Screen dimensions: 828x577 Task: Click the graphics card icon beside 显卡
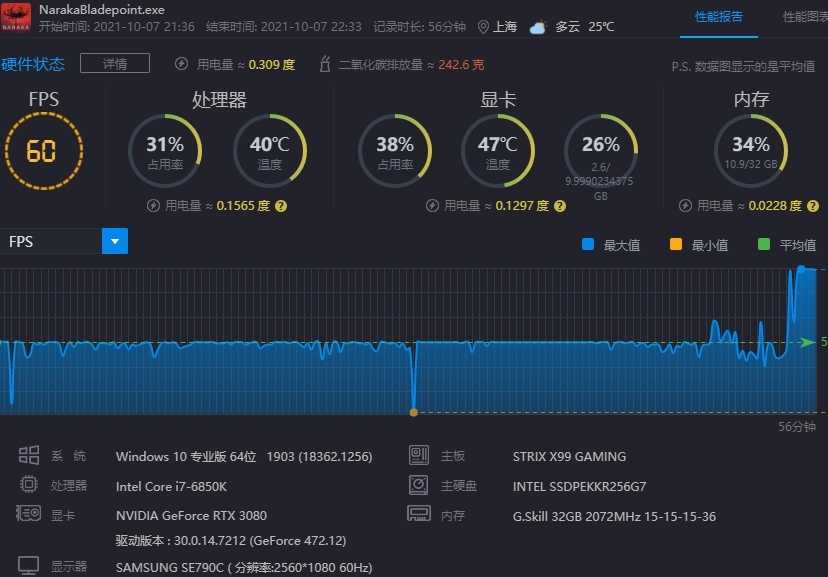pyautogui.click(x=29, y=513)
